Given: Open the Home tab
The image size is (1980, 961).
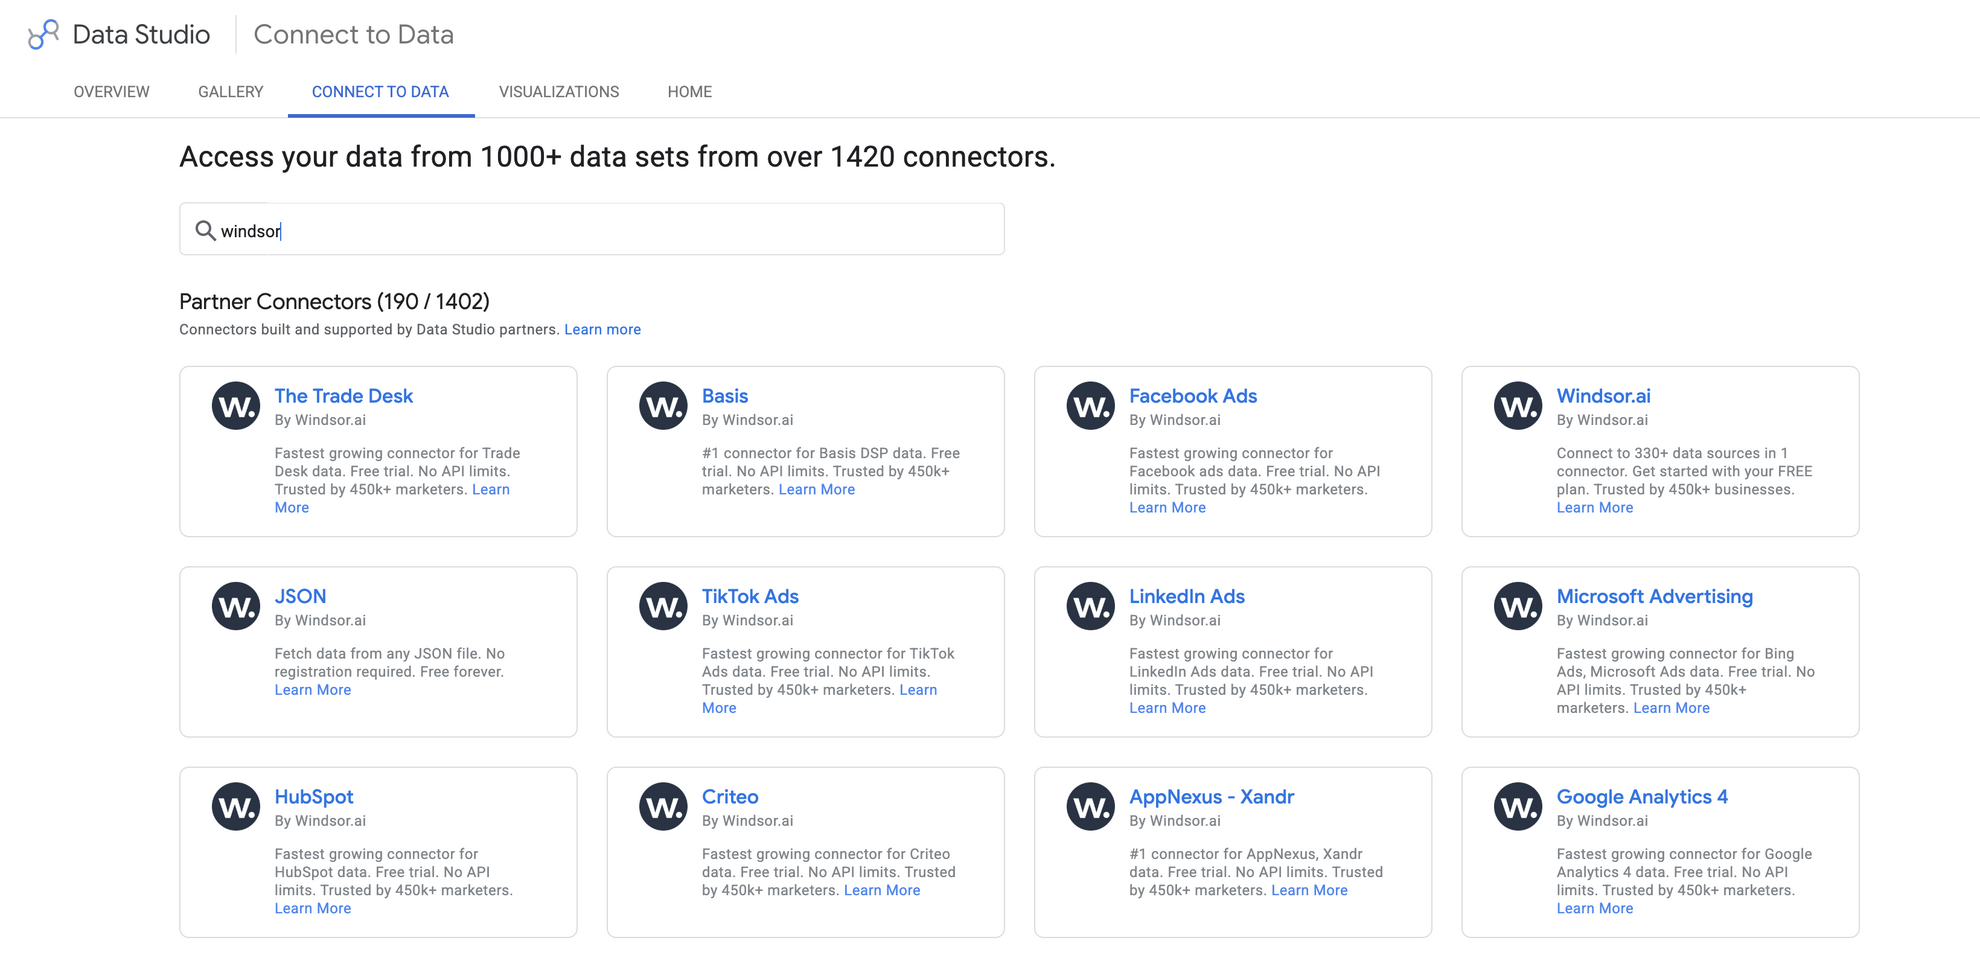Looking at the screenshot, I should tap(690, 92).
